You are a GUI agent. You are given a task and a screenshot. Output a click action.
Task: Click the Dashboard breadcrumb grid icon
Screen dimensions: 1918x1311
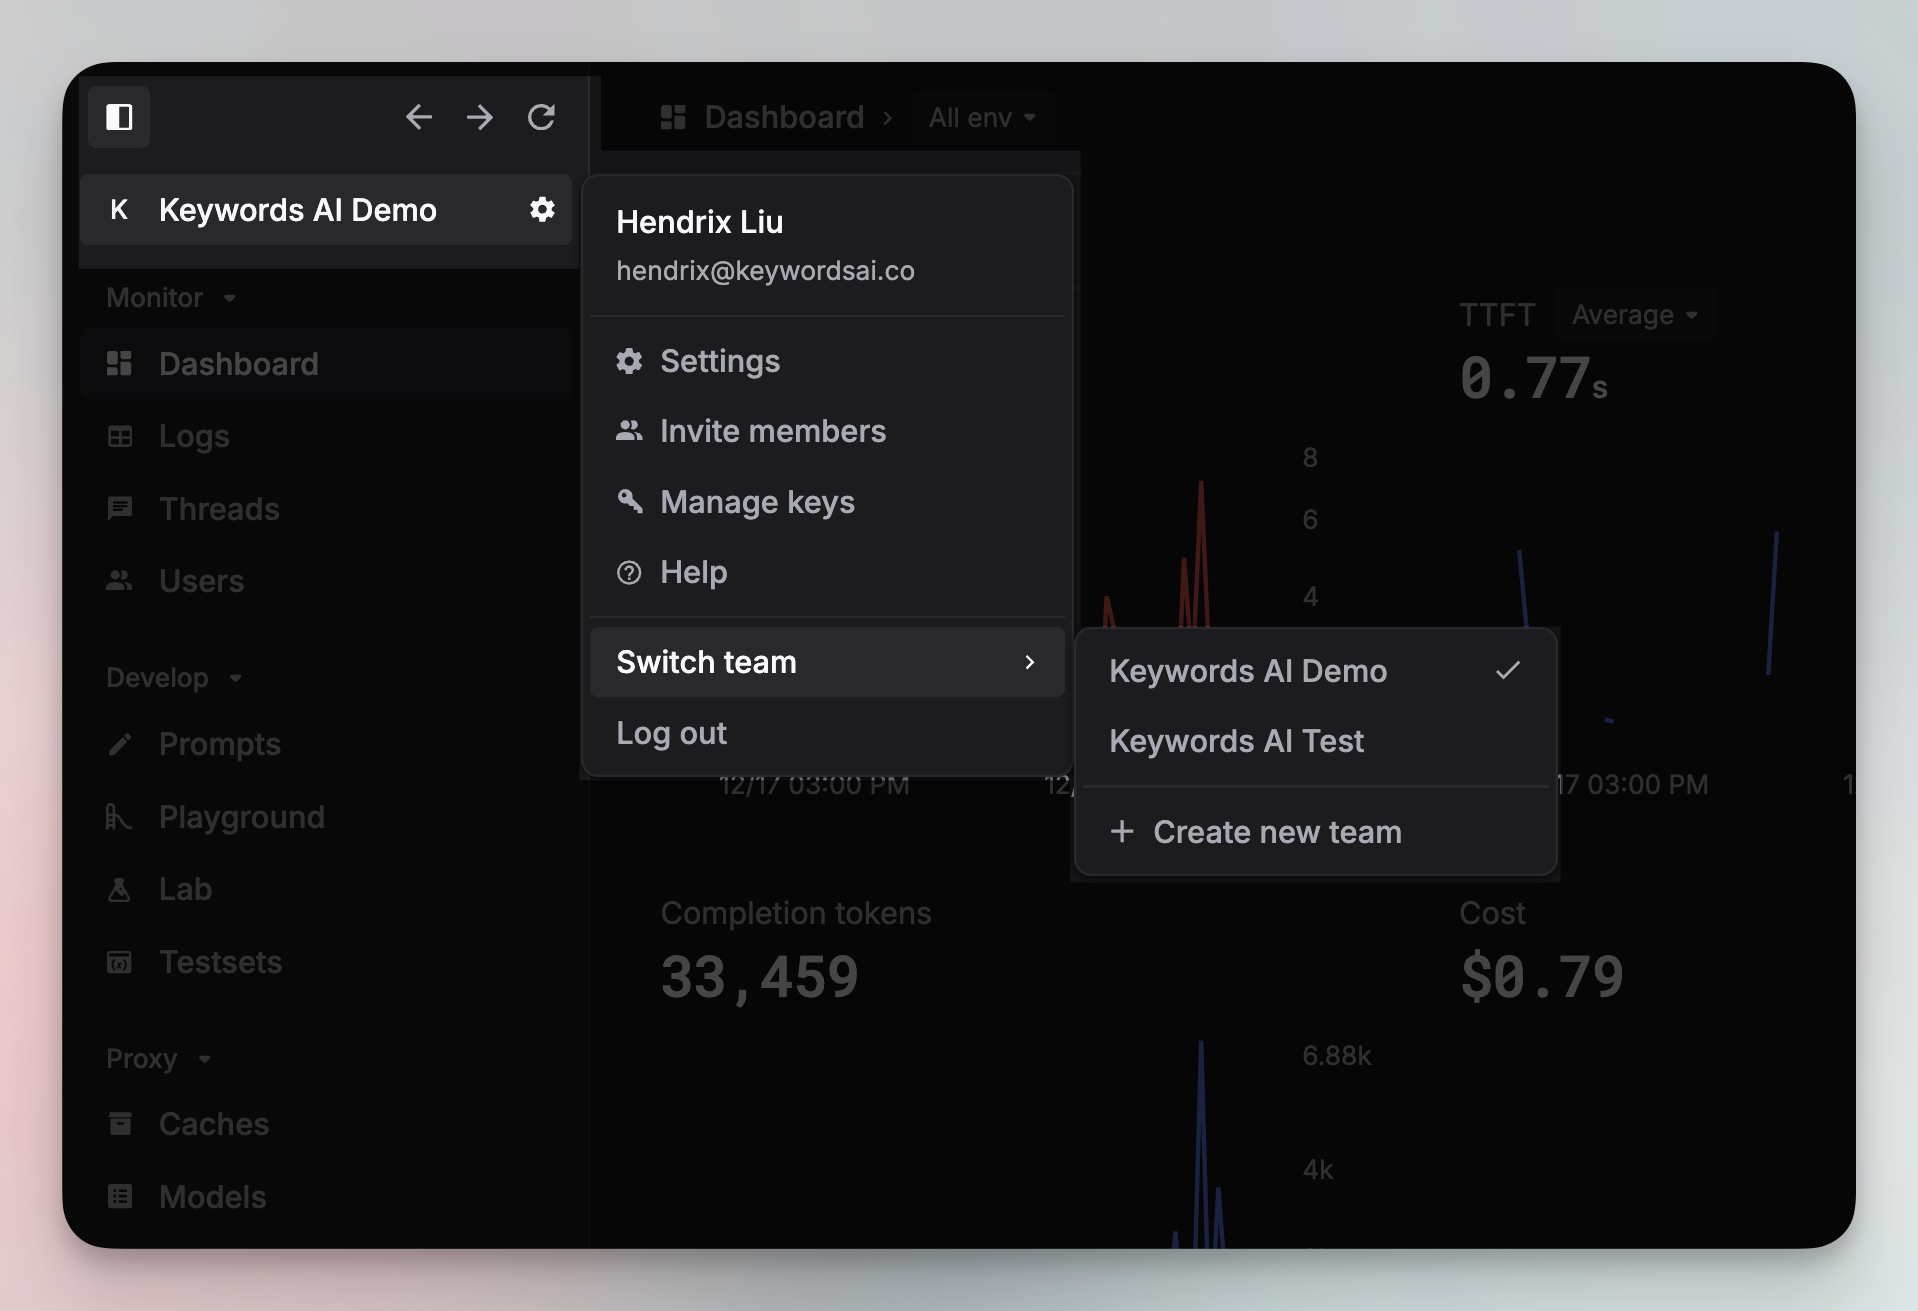(x=673, y=117)
